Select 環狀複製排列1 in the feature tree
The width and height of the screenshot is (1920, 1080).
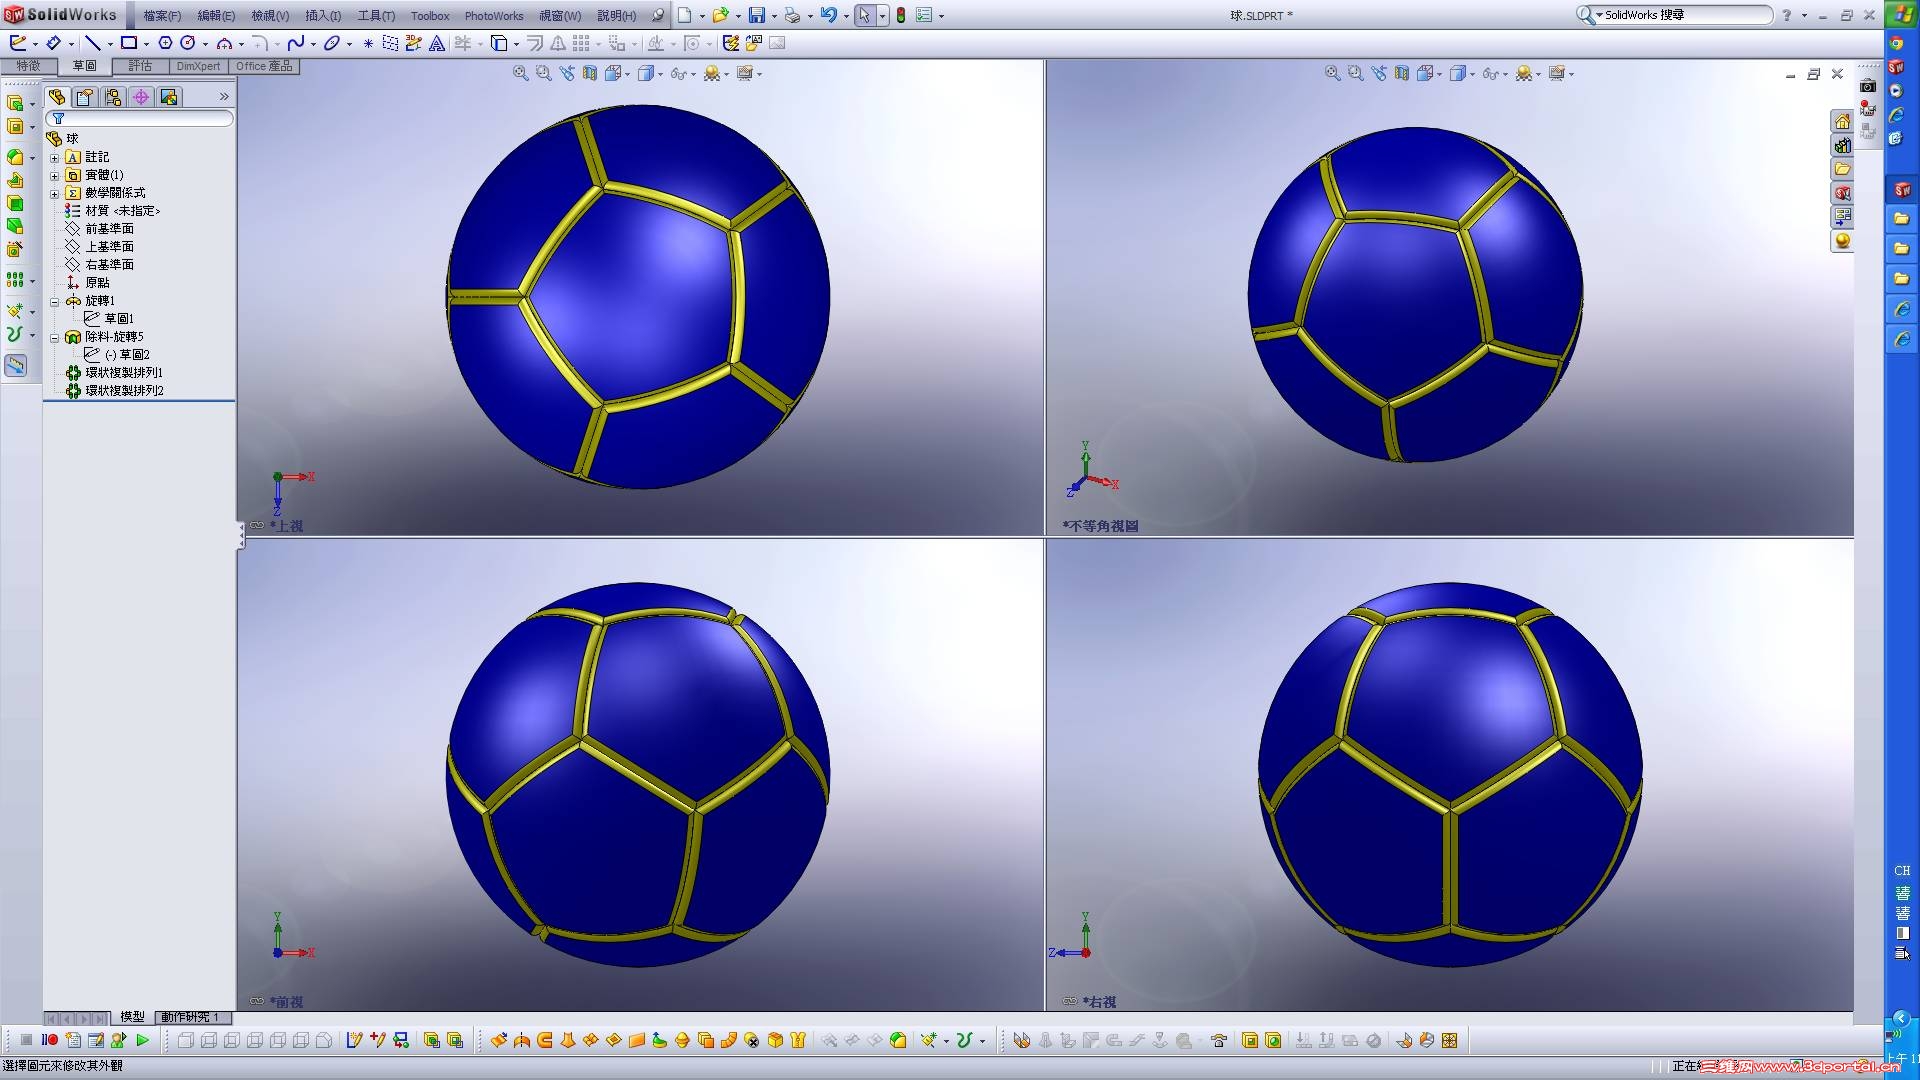coord(123,373)
